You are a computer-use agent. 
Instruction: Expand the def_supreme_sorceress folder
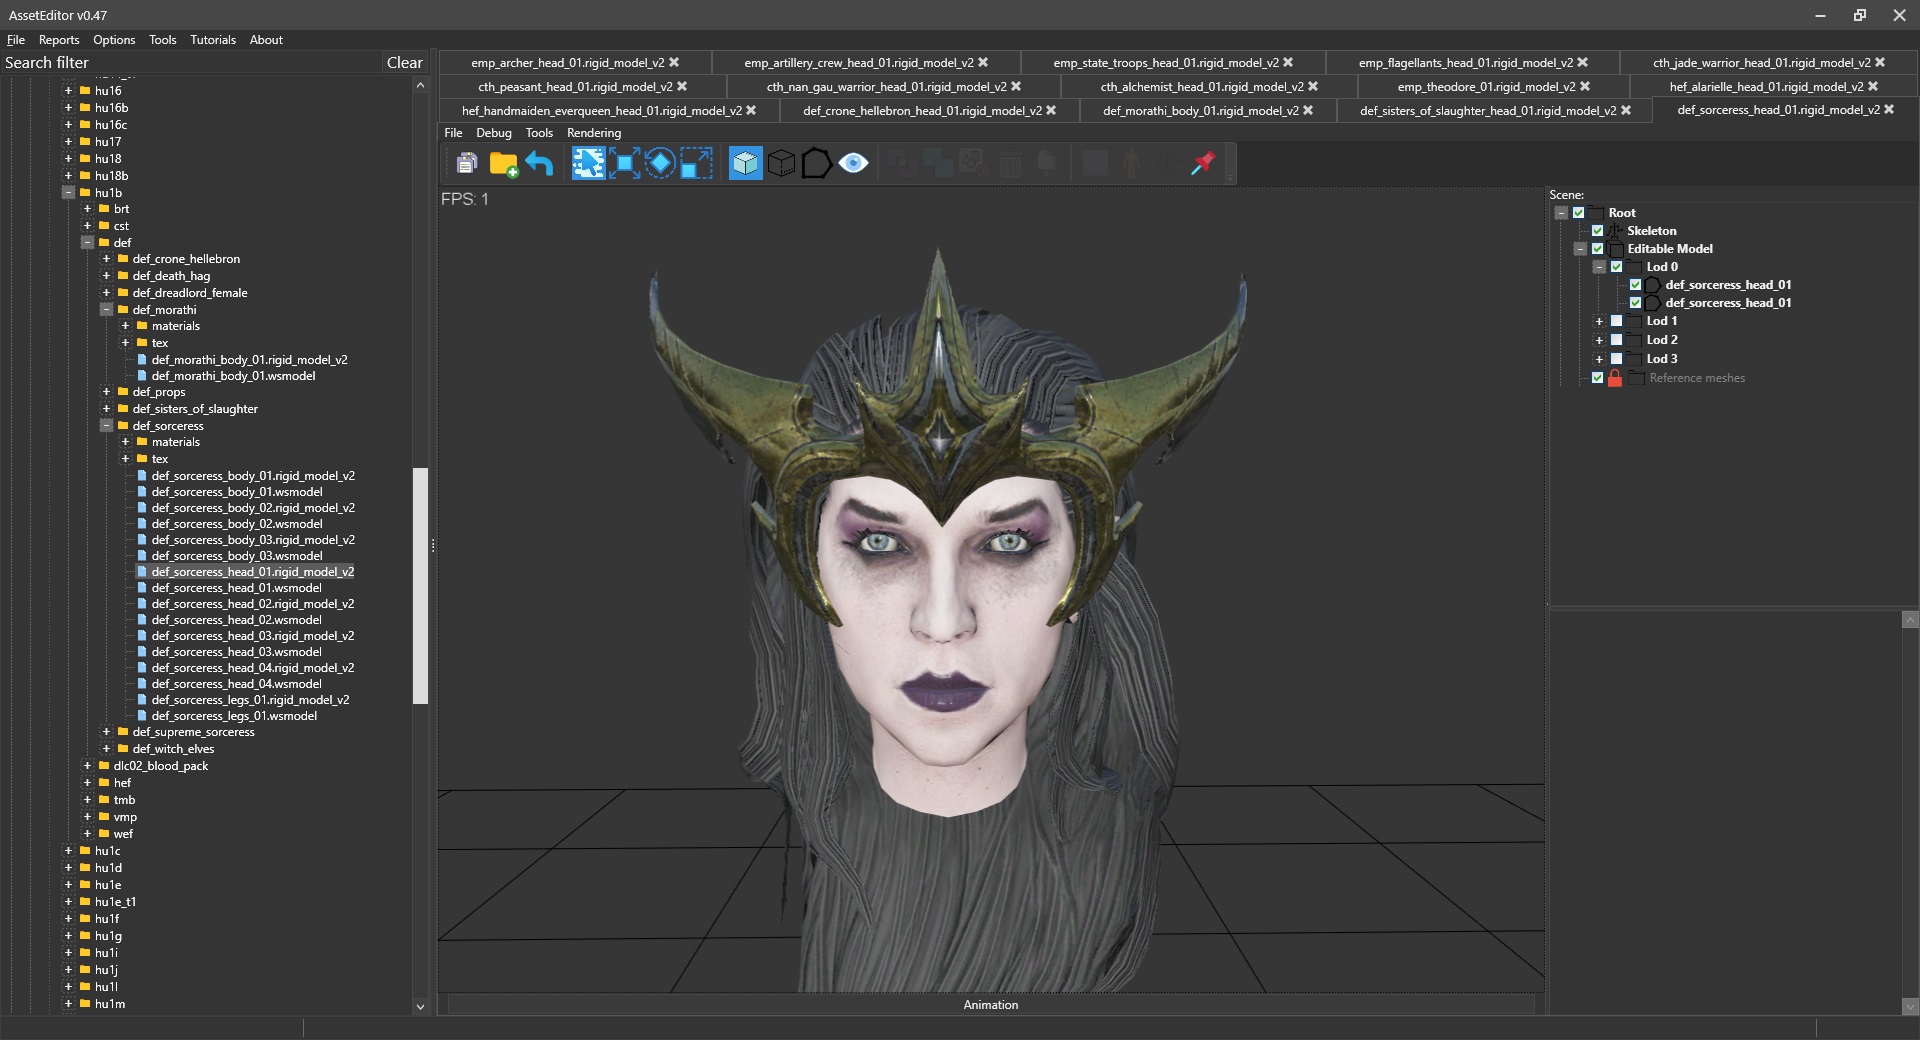[106, 732]
